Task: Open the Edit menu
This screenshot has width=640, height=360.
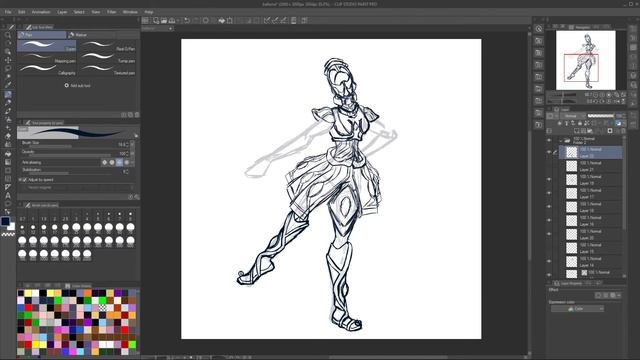Action: (22, 12)
